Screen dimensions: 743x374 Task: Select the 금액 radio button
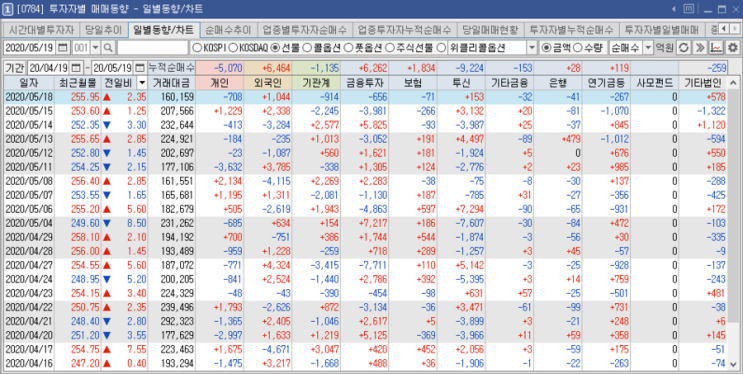[546, 47]
